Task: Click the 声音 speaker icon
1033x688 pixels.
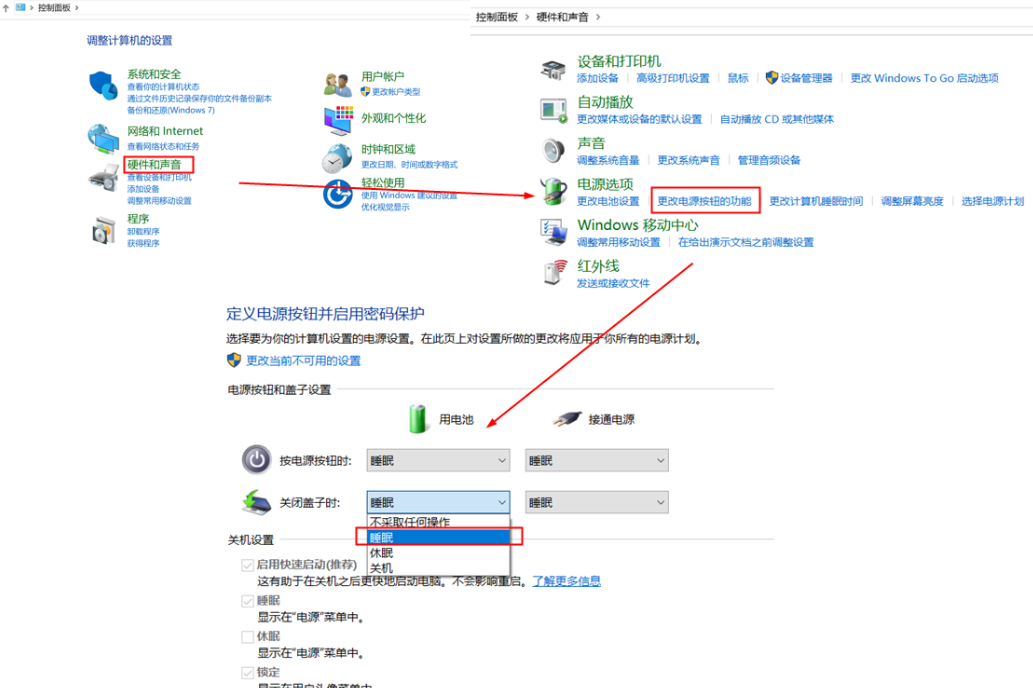Action: point(554,151)
